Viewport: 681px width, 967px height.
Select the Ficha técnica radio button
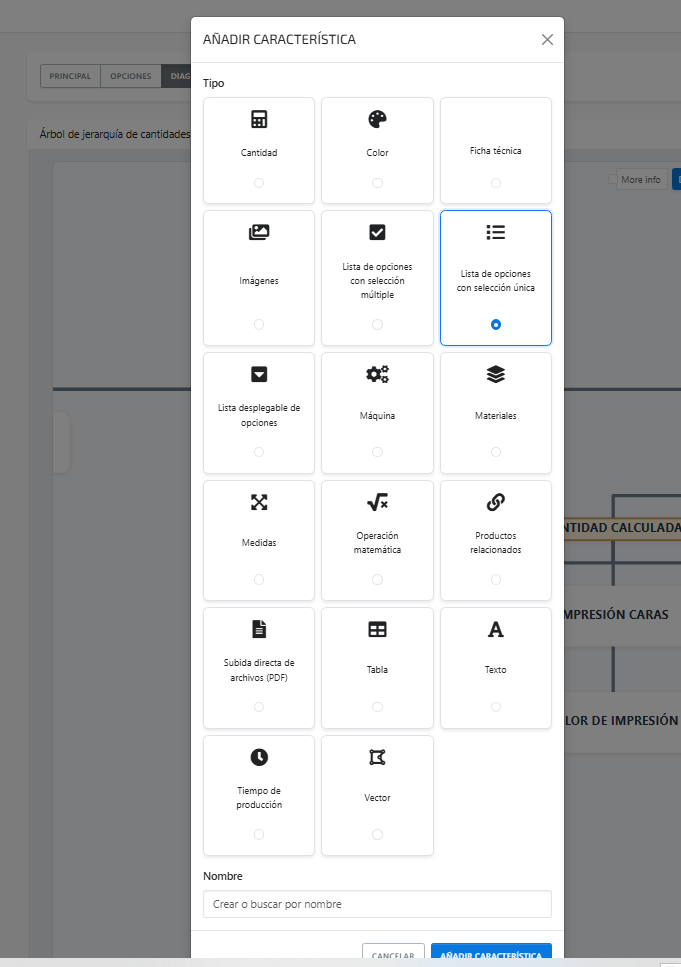pyautogui.click(x=496, y=183)
